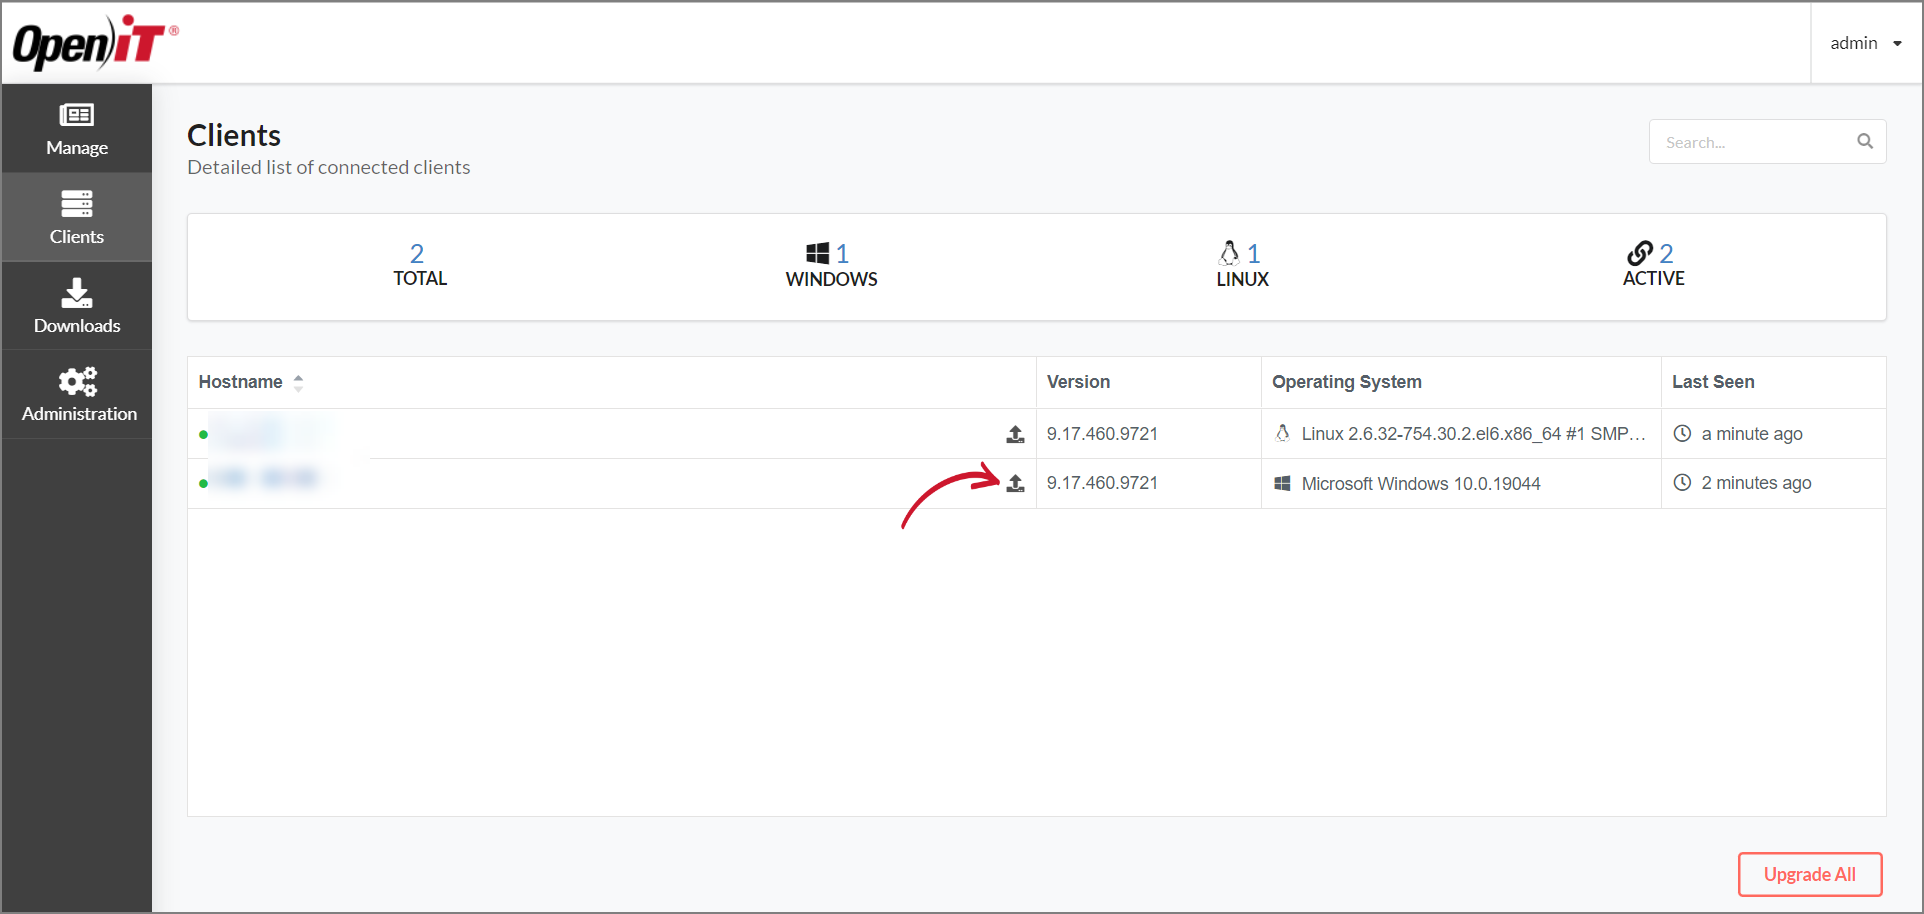This screenshot has width=1924, height=914.
Task: Click the TOTAL clients count link
Action: click(417, 253)
